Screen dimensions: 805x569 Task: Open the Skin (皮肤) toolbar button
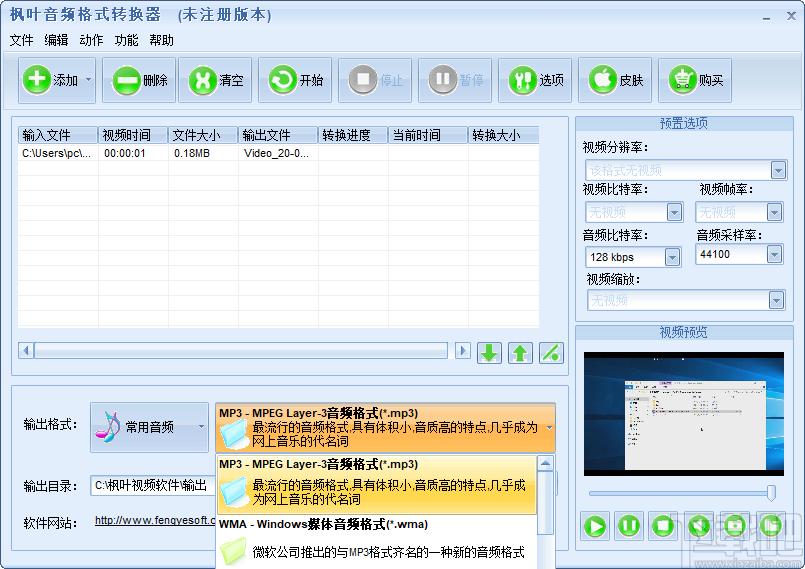click(616, 81)
